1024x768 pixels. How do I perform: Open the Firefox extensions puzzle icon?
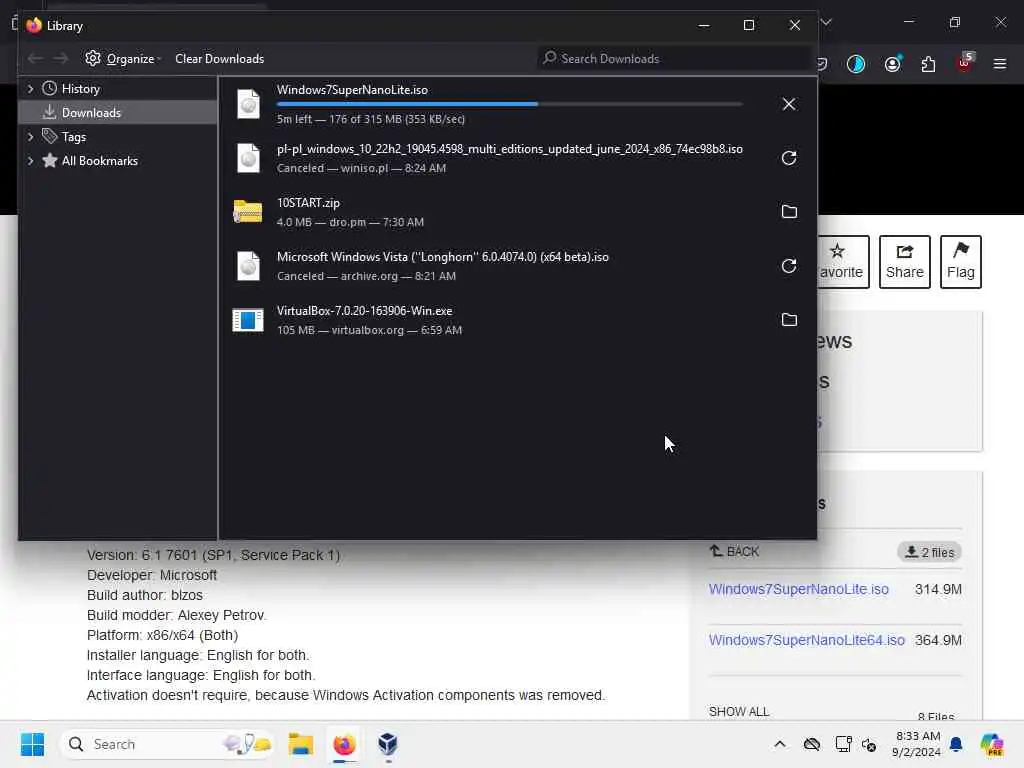pos(928,64)
